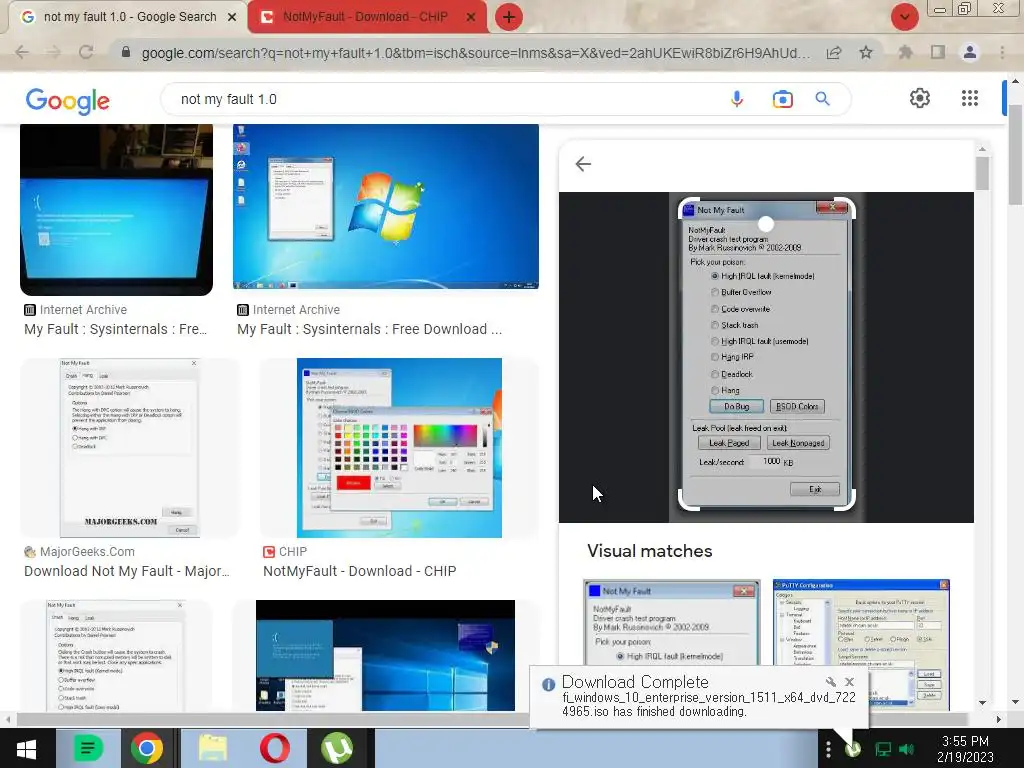Bookmark this page with the star
This screenshot has width=1024, height=768.
point(866,52)
